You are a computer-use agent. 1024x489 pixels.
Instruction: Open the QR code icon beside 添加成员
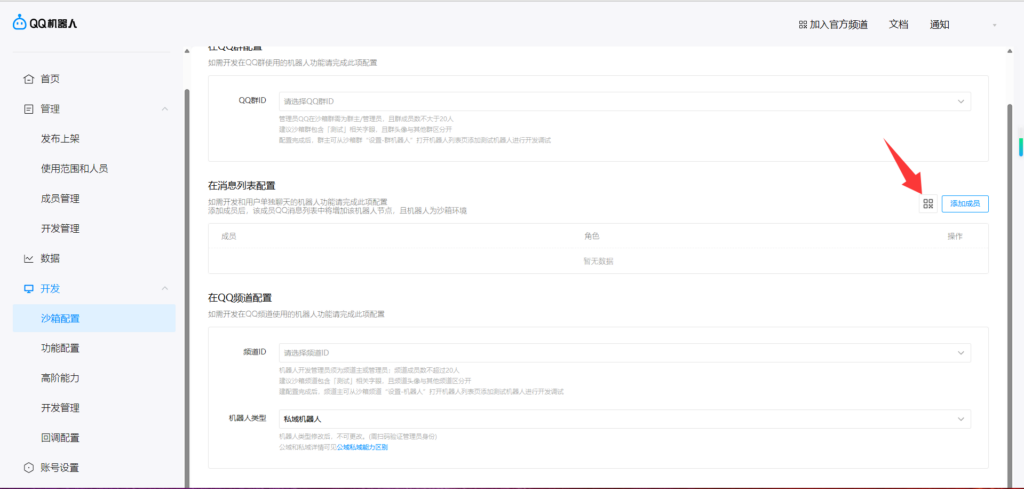coord(928,204)
